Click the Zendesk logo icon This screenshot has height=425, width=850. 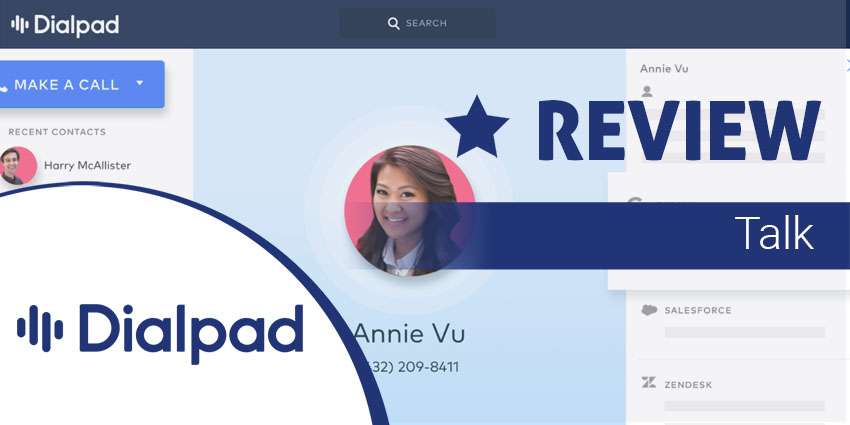pyautogui.click(x=649, y=383)
